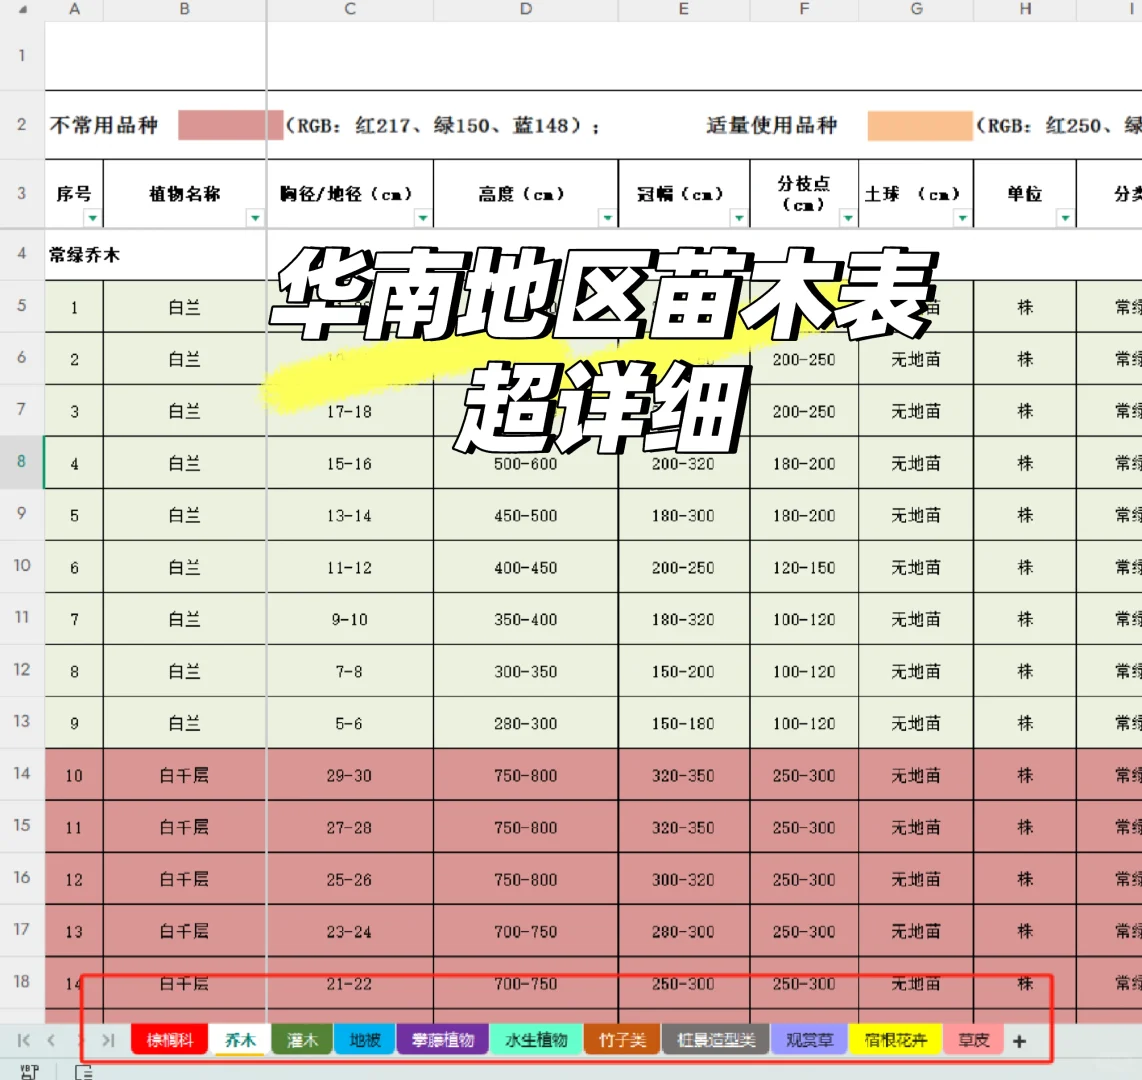Open the 序号 column filter dropdown

pos(92,216)
